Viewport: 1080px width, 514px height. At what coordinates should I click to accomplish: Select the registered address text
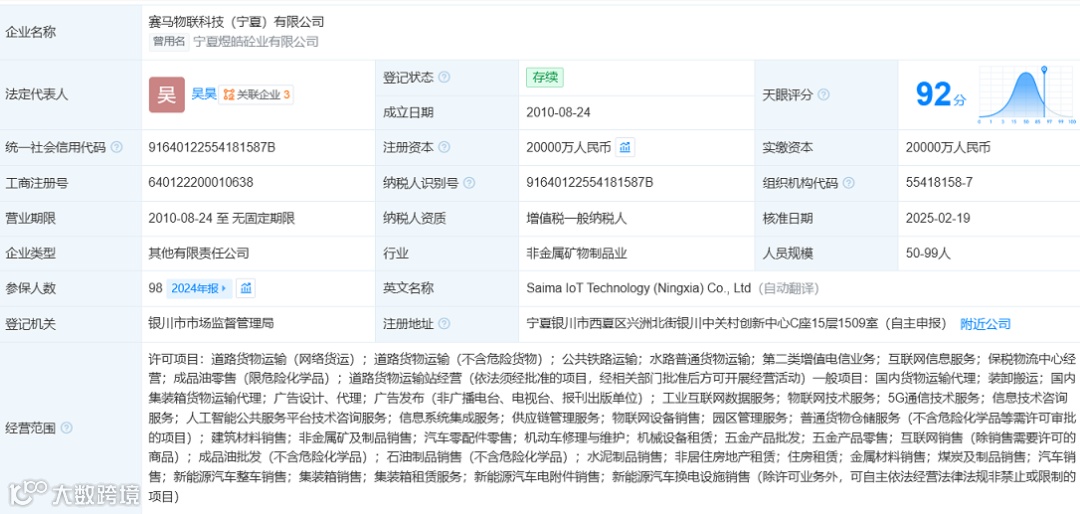738,324
